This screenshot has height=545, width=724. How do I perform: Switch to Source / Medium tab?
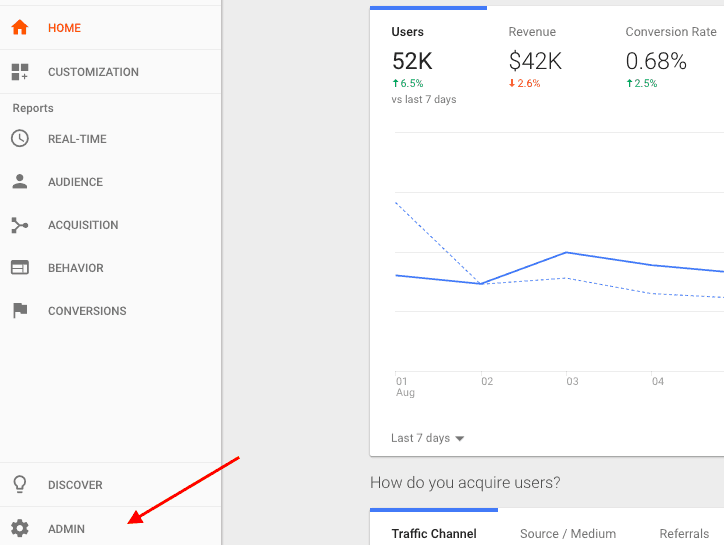point(568,534)
